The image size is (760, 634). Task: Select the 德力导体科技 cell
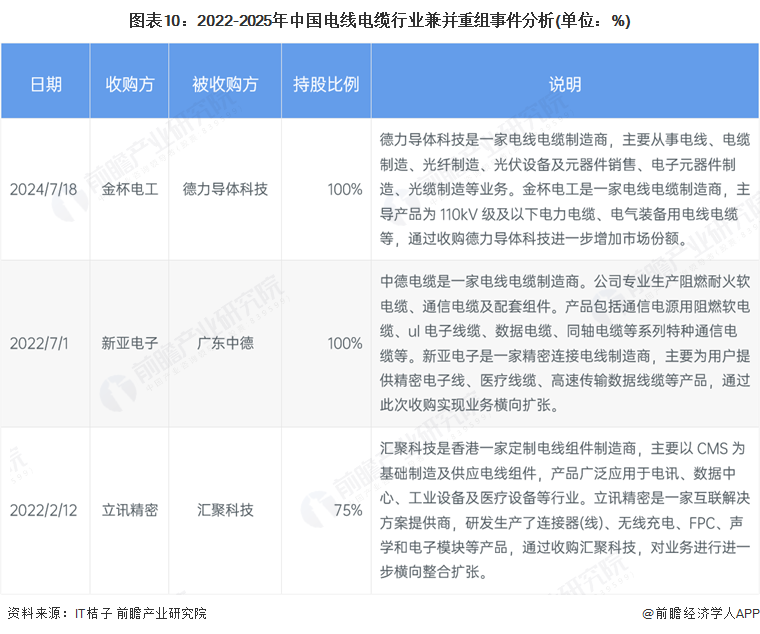click(225, 189)
